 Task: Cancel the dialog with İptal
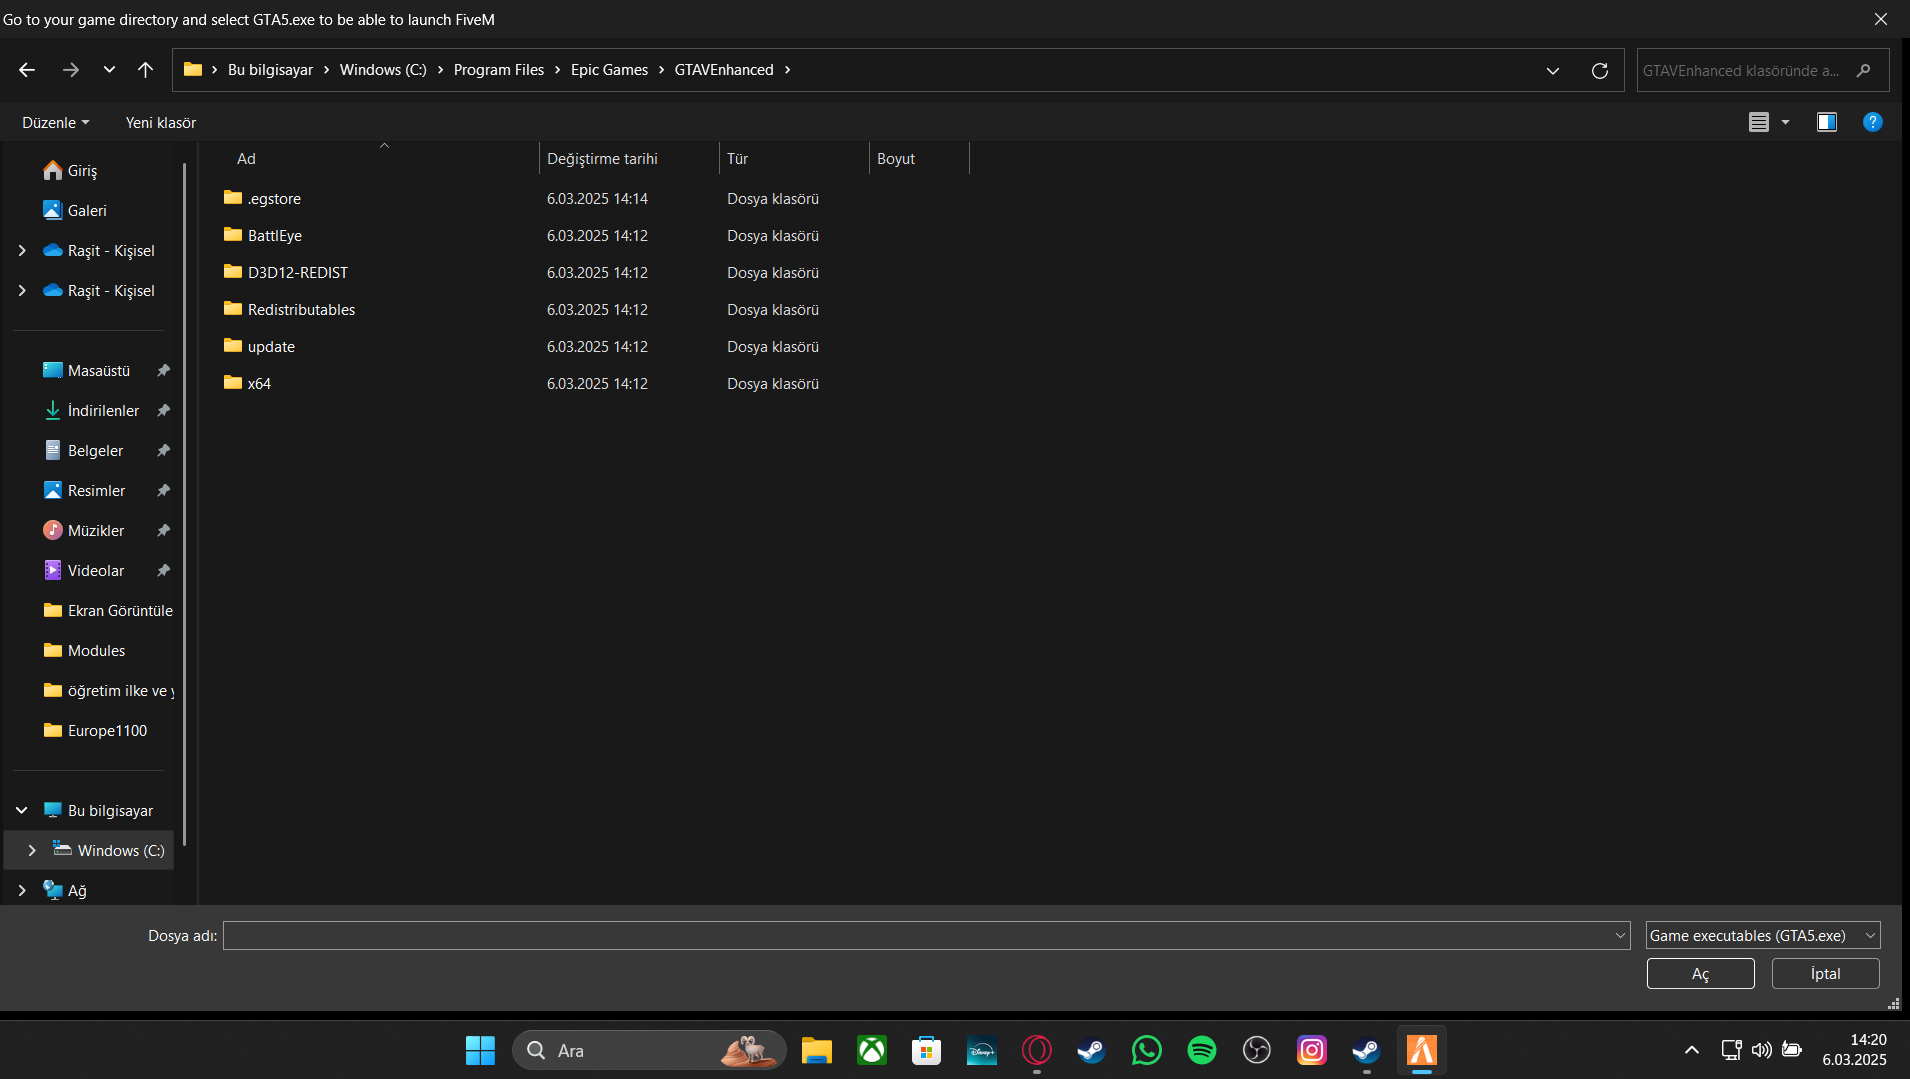[x=1825, y=973]
